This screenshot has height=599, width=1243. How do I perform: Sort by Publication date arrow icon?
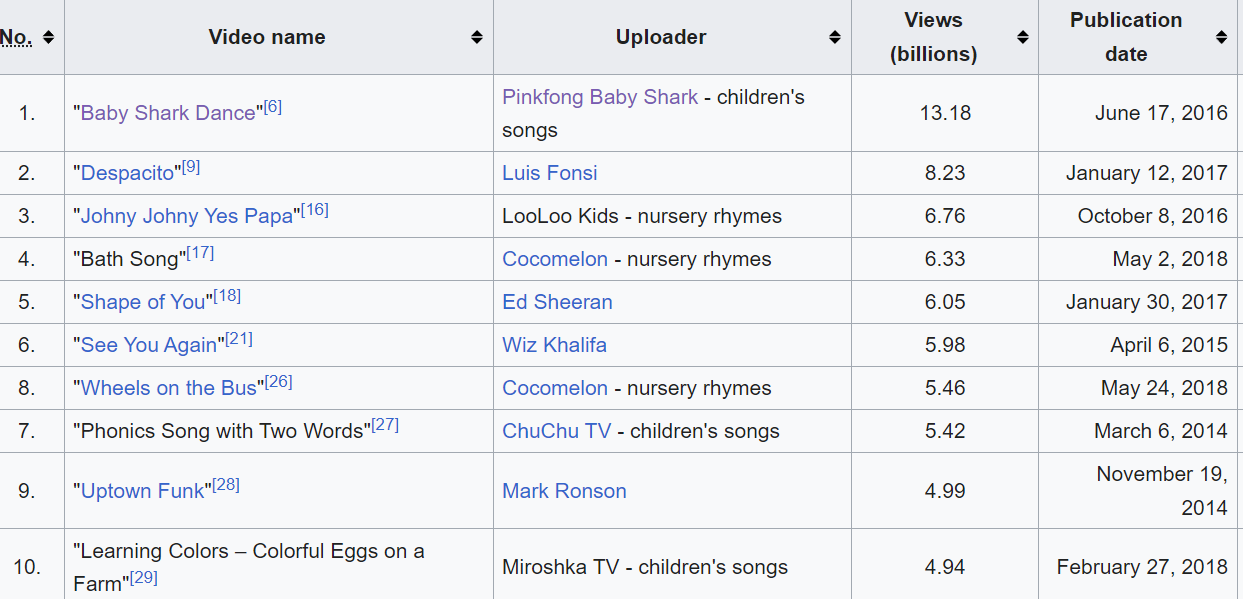(1221, 37)
